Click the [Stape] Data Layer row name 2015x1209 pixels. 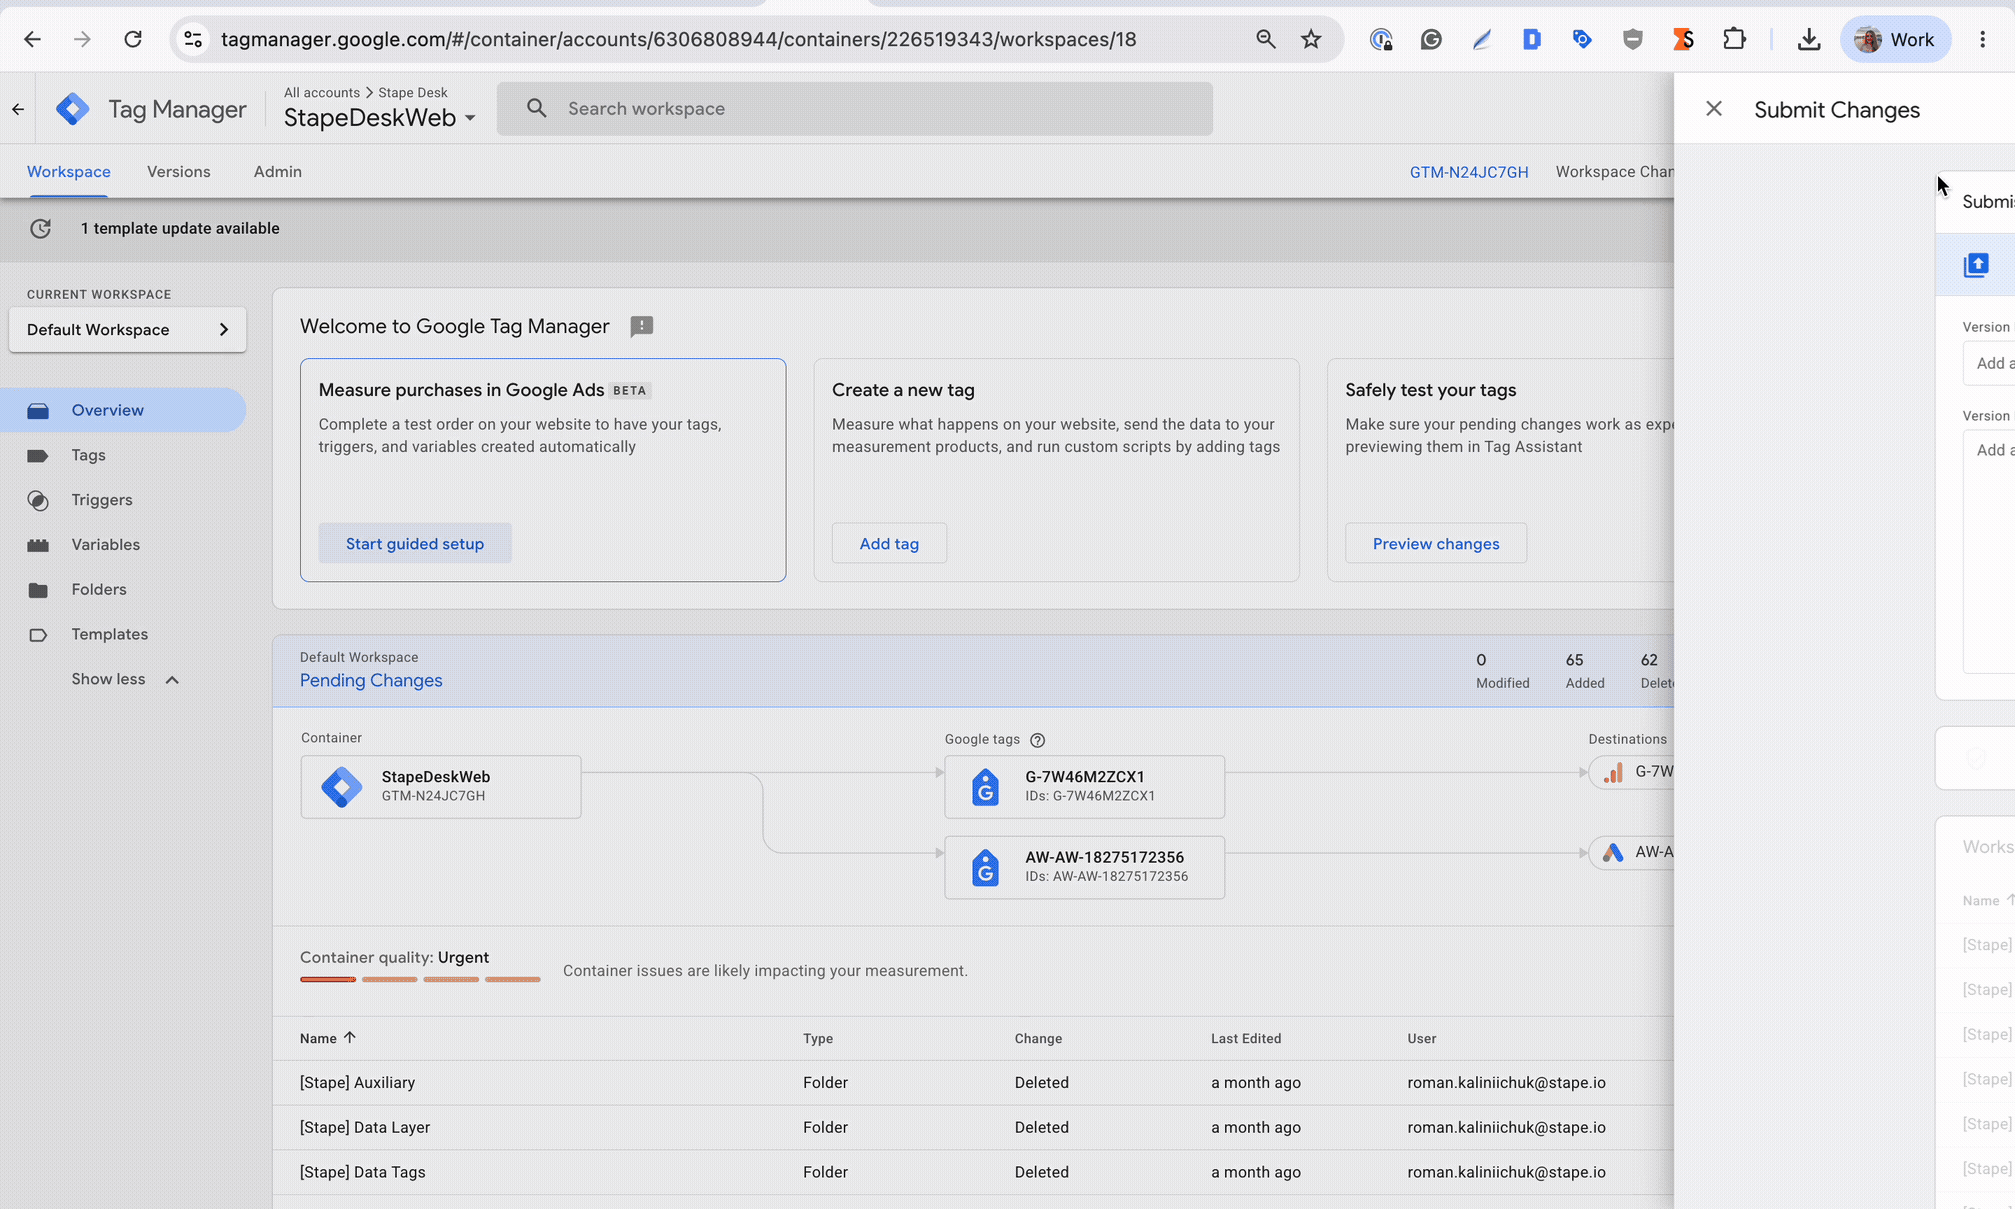point(365,1127)
